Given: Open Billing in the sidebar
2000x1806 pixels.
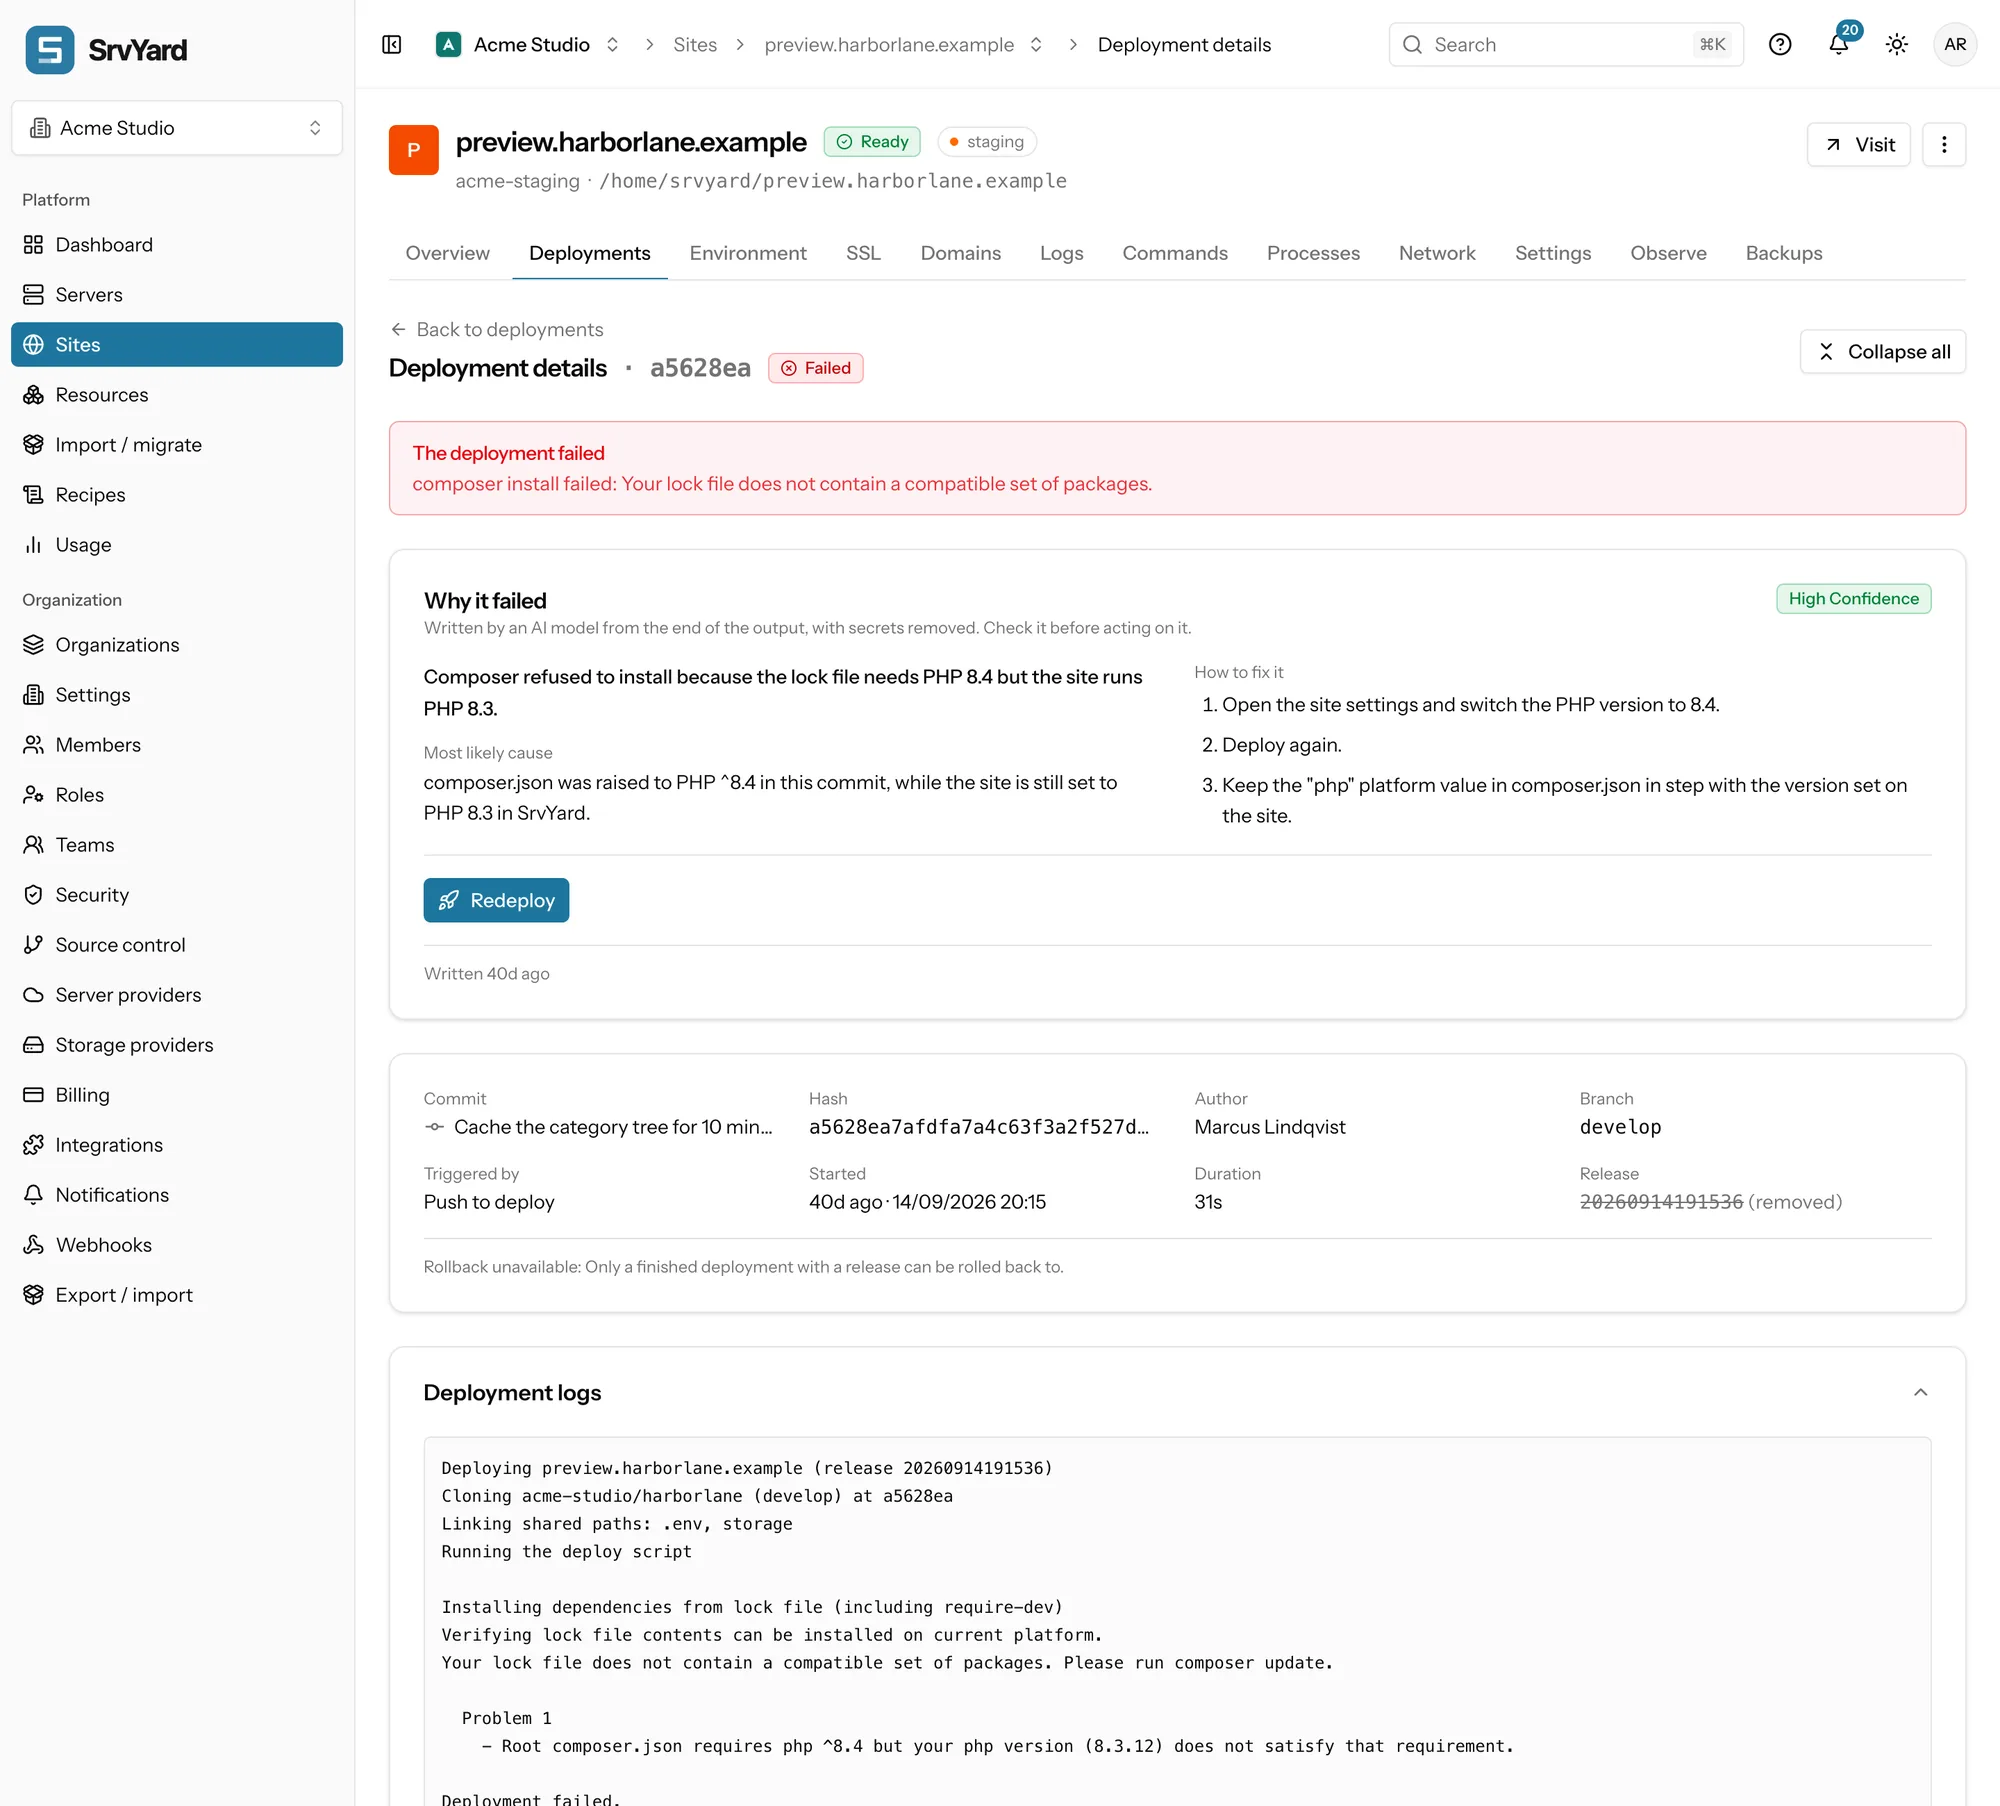Looking at the screenshot, I should pos(177,1095).
